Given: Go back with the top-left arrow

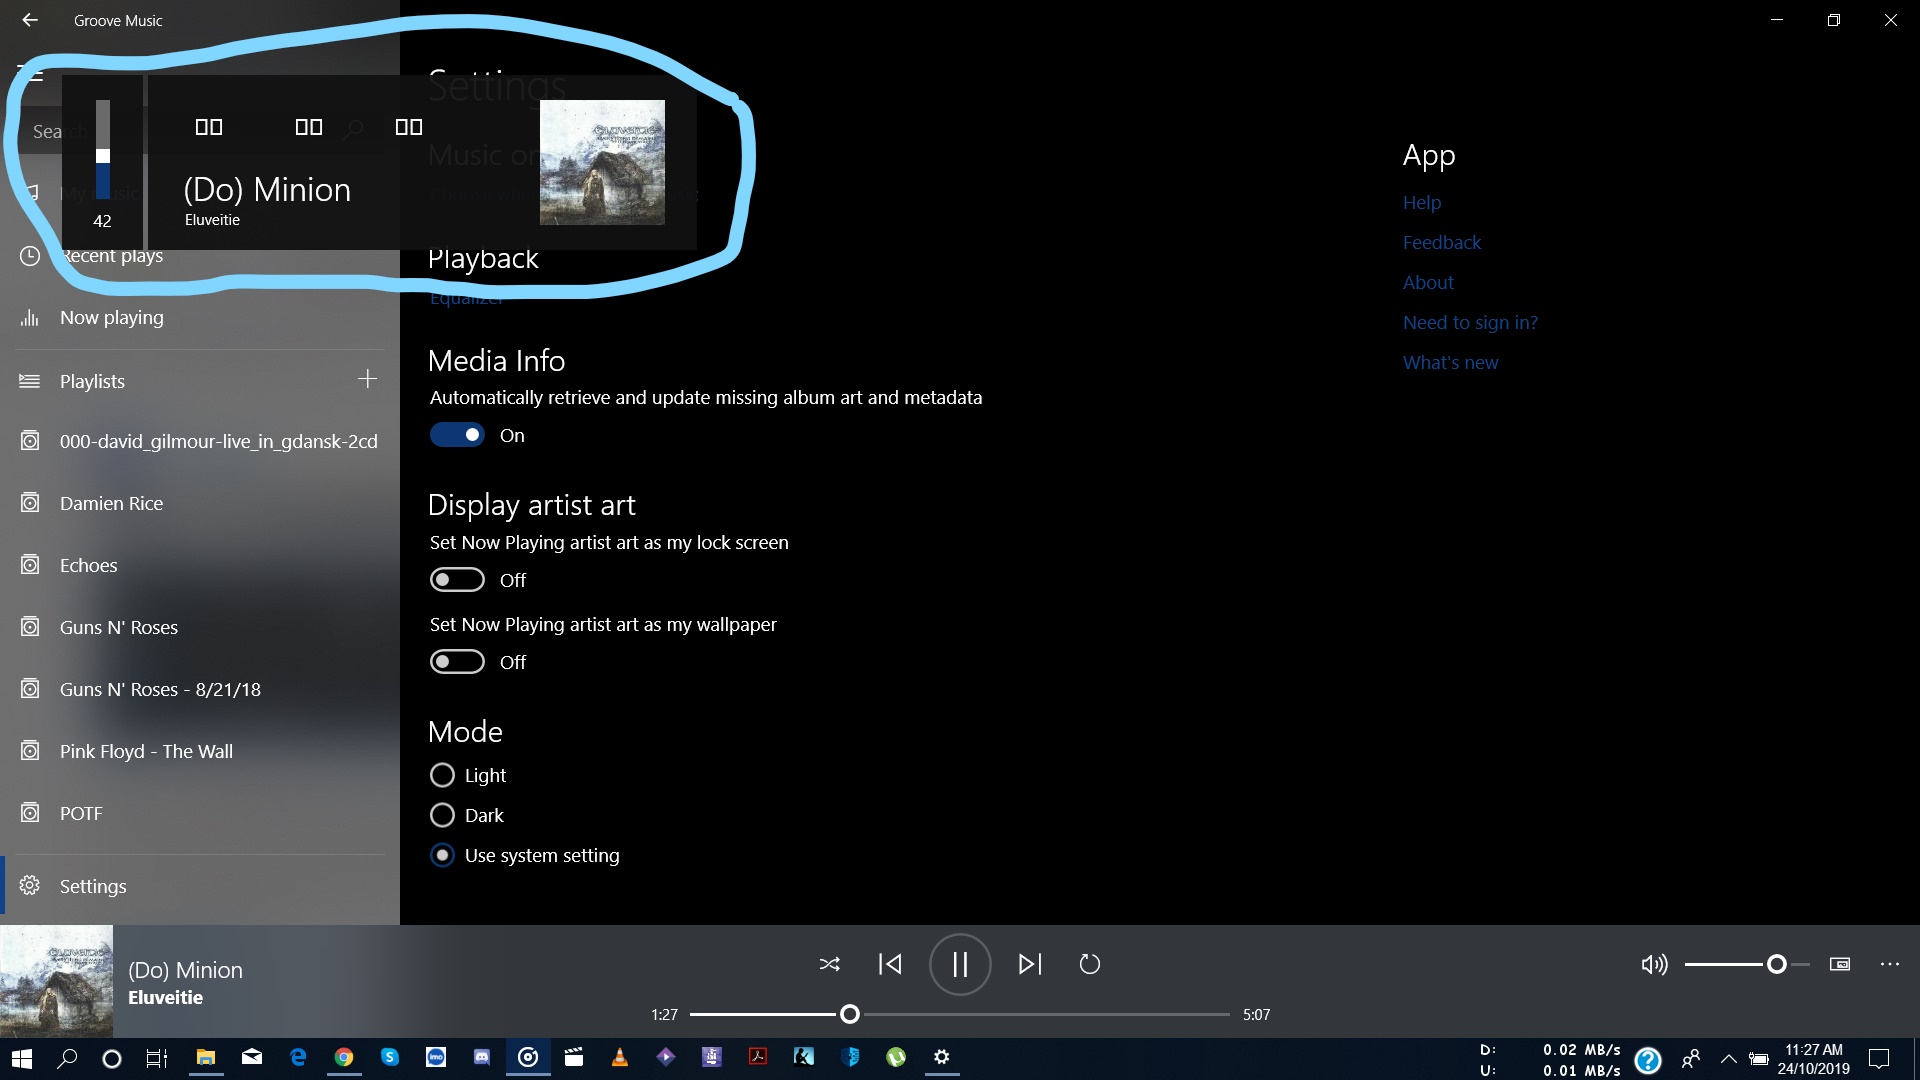Looking at the screenshot, I should pyautogui.click(x=30, y=20).
